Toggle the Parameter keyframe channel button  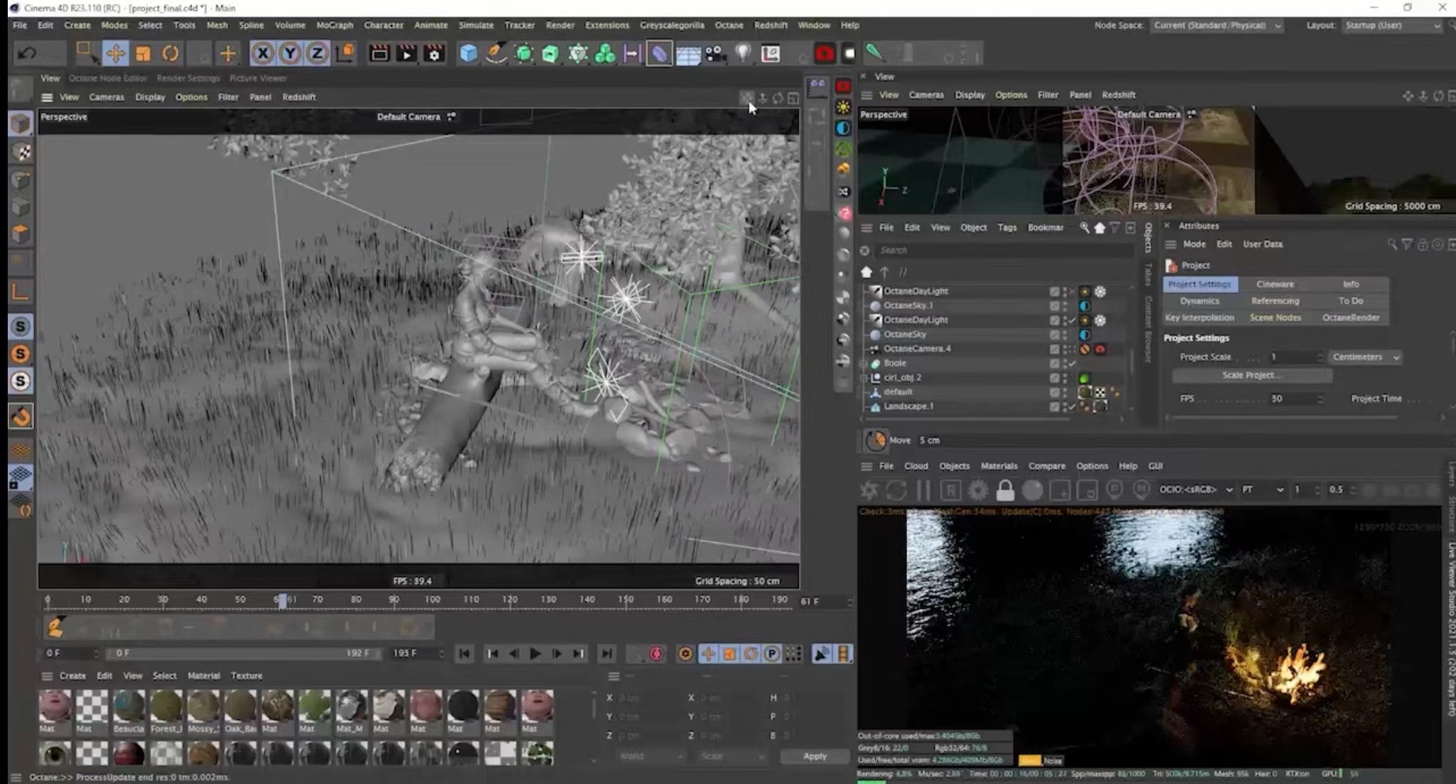tap(772, 654)
